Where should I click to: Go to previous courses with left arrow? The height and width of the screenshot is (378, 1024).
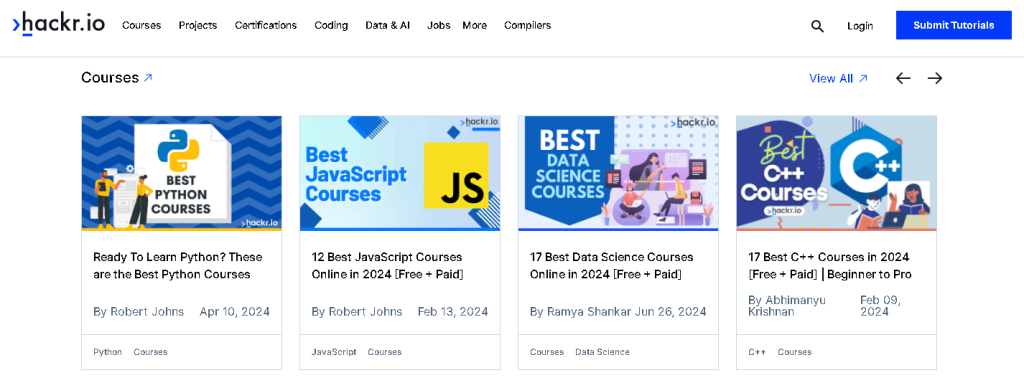[903, 78]
